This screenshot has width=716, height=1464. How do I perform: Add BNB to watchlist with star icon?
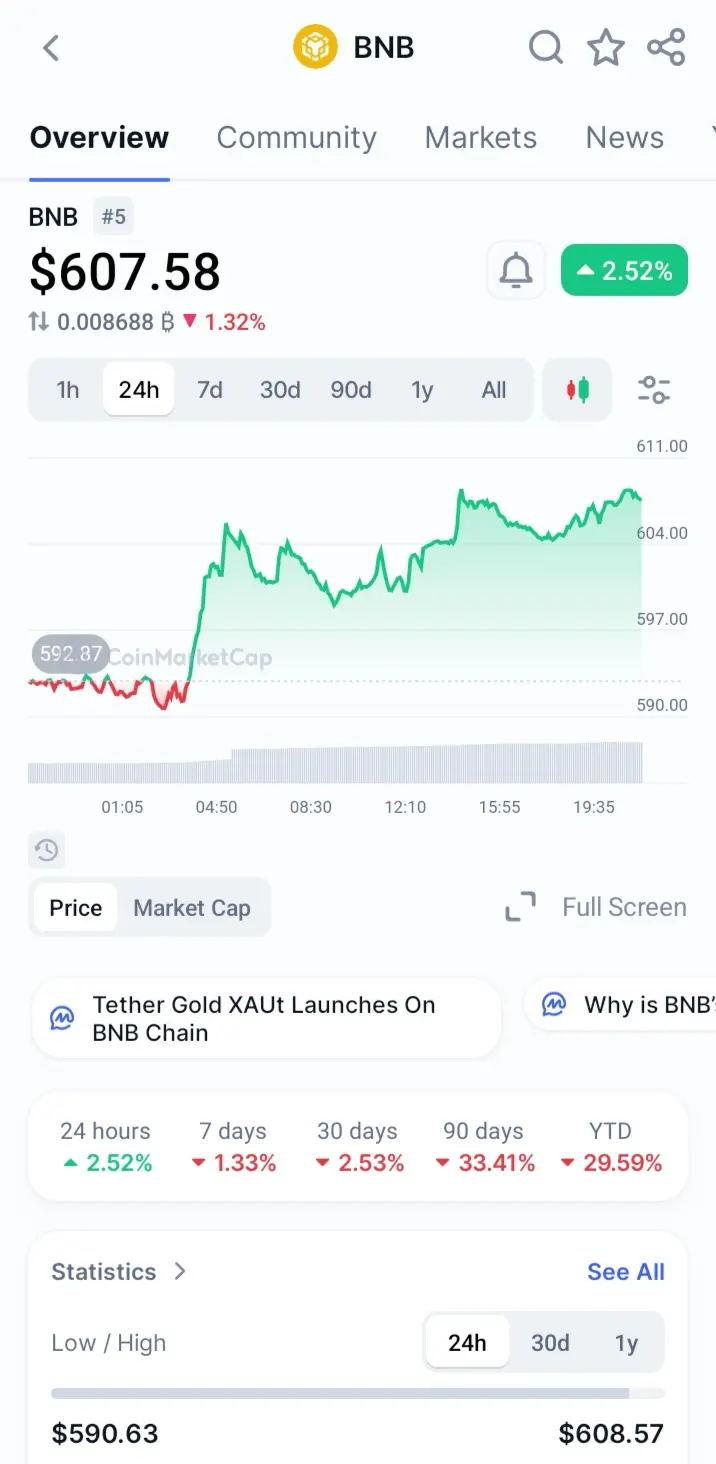(606, 47)
